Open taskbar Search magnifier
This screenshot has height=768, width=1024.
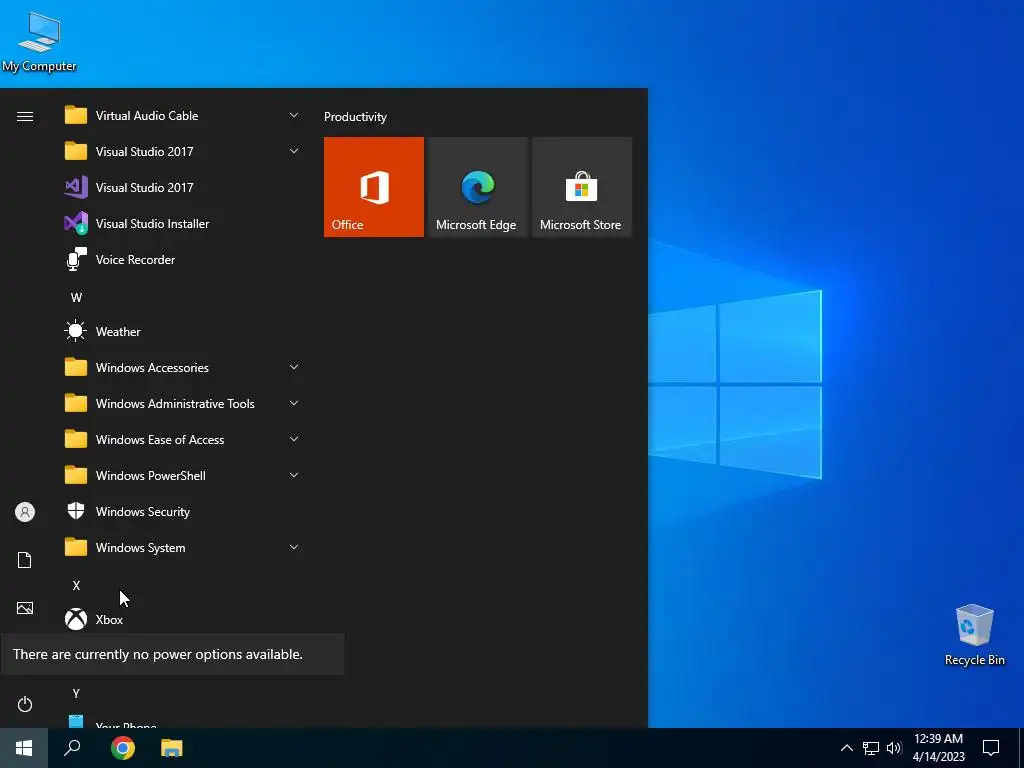(x=72, y=748)
